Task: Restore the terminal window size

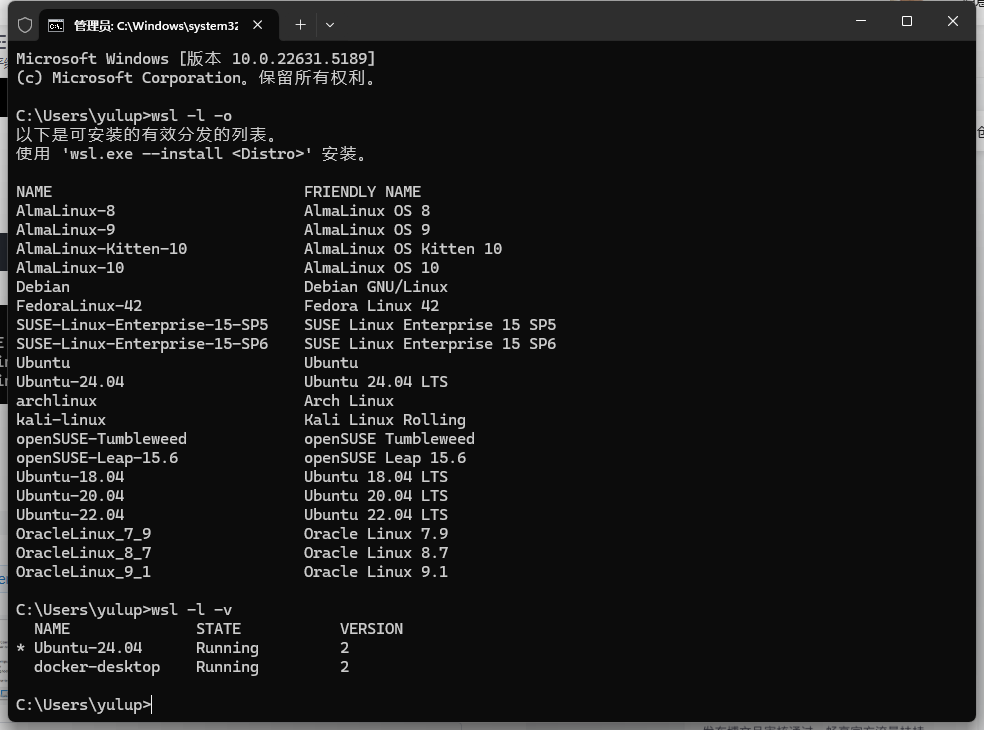Action: coord(907,21)
